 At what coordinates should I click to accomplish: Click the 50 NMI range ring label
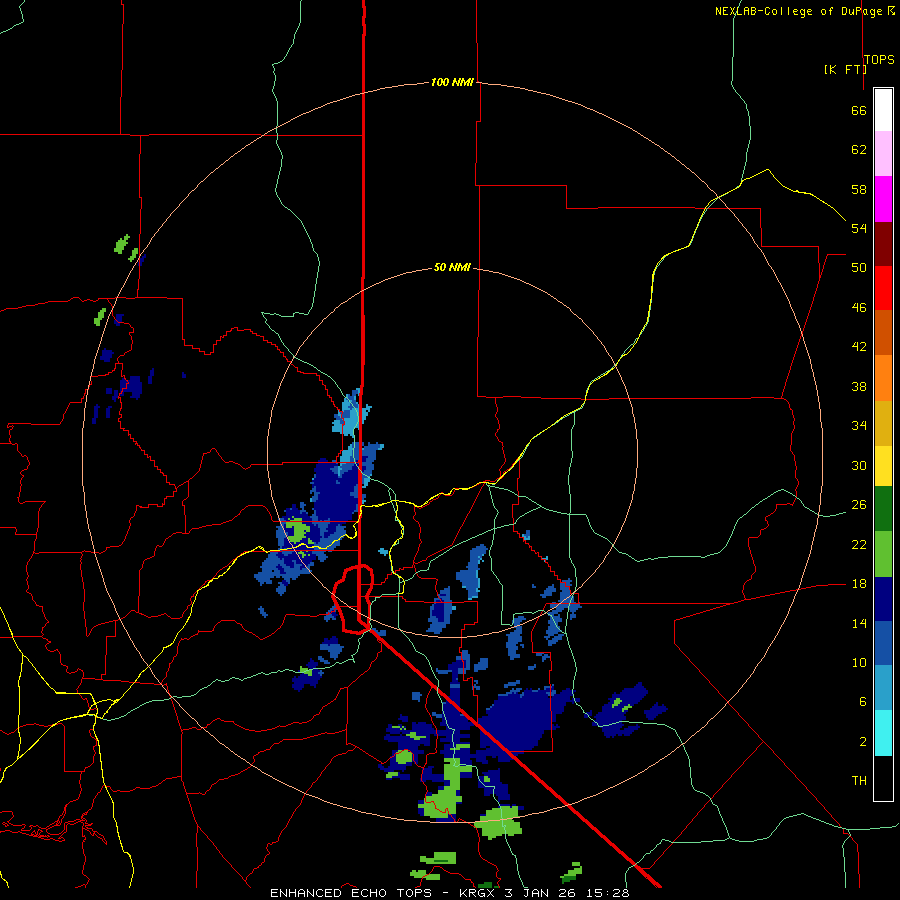(452, 267)
